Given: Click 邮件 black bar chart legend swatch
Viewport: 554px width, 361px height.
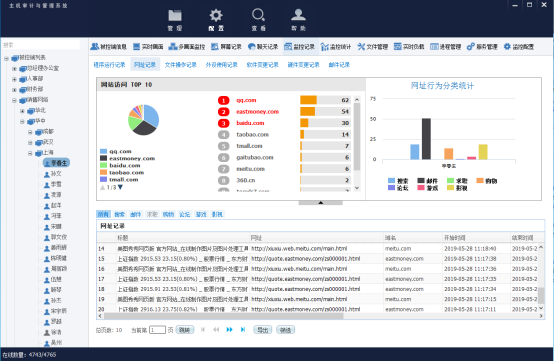Looking at the screenshot, I should (421, 181).
